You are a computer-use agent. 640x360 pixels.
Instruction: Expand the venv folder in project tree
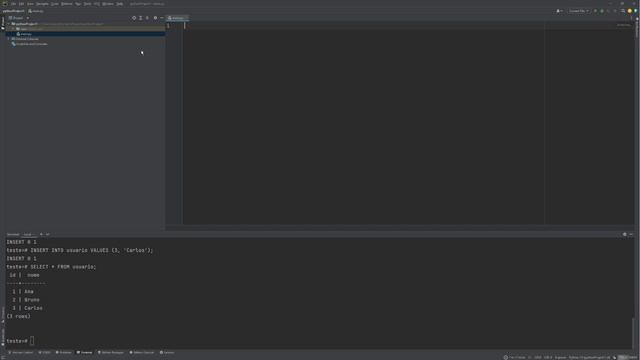point(13,29)
